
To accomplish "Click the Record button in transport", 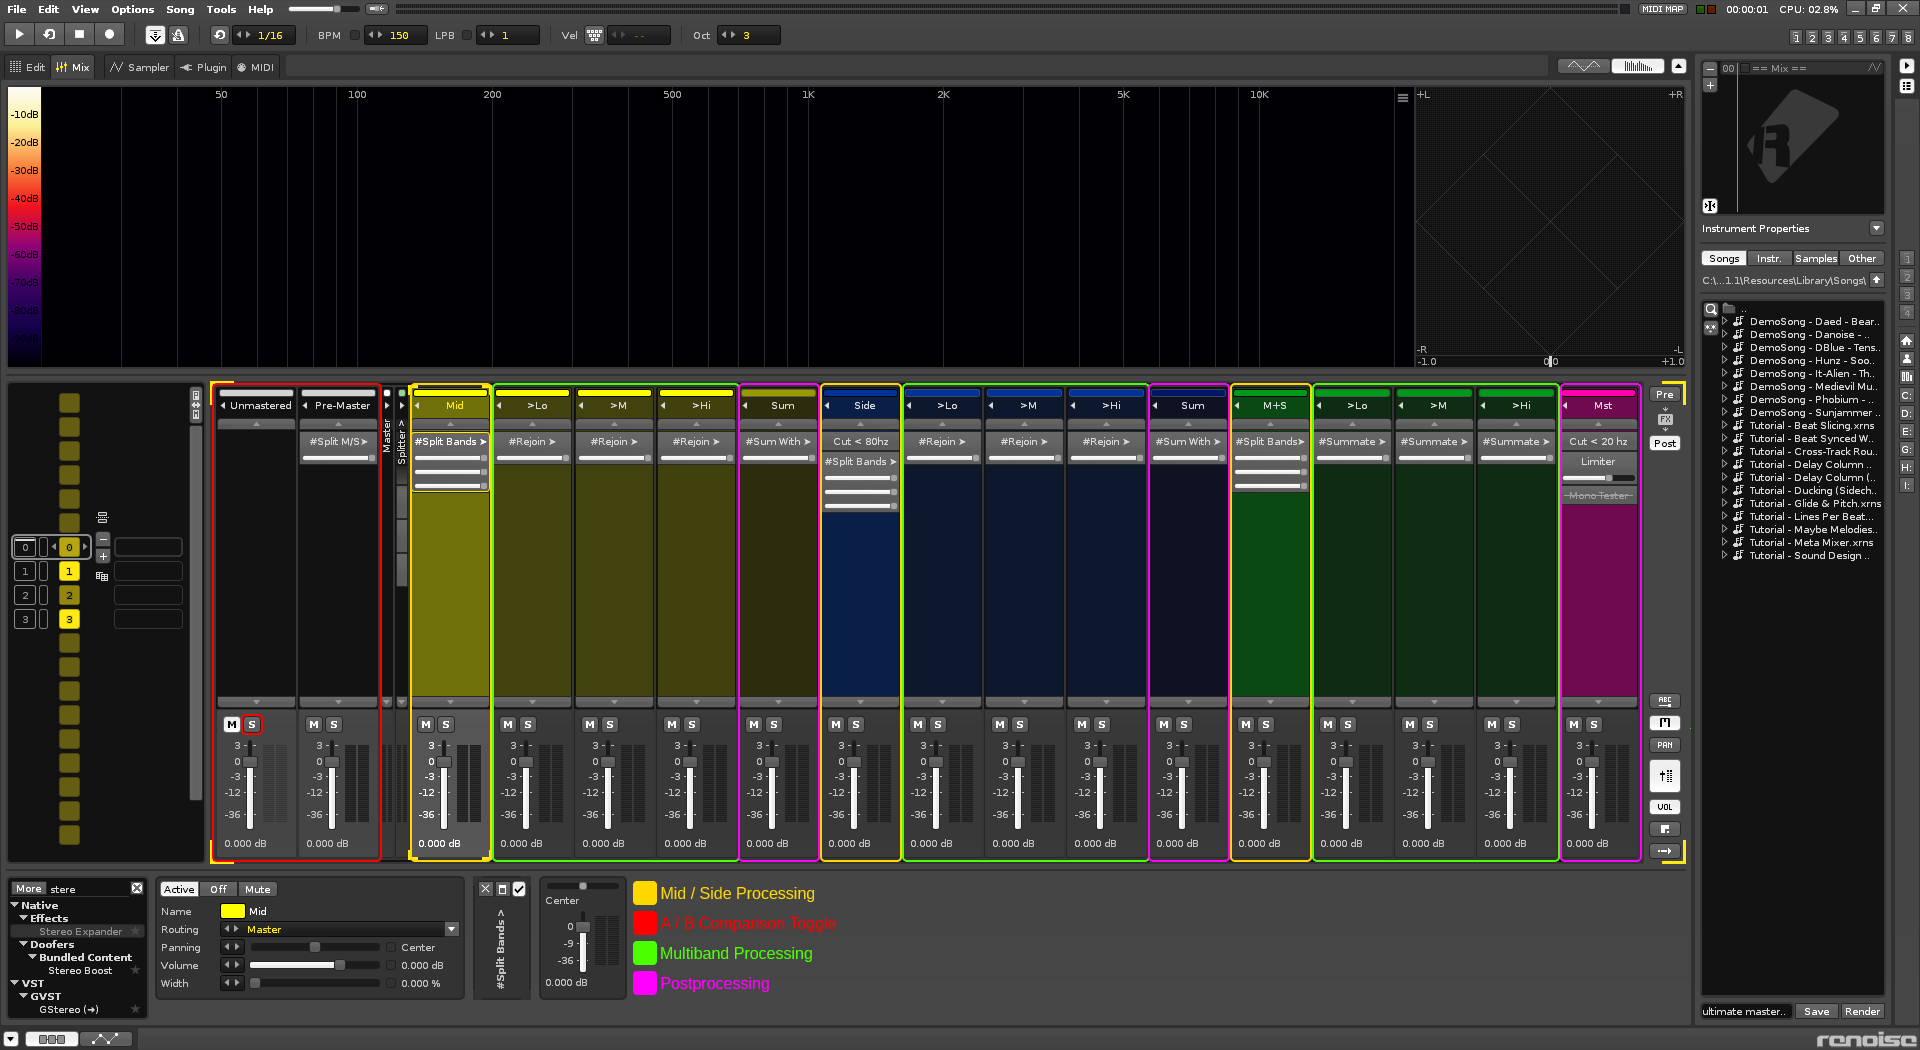I will click(x=109, y=35).
